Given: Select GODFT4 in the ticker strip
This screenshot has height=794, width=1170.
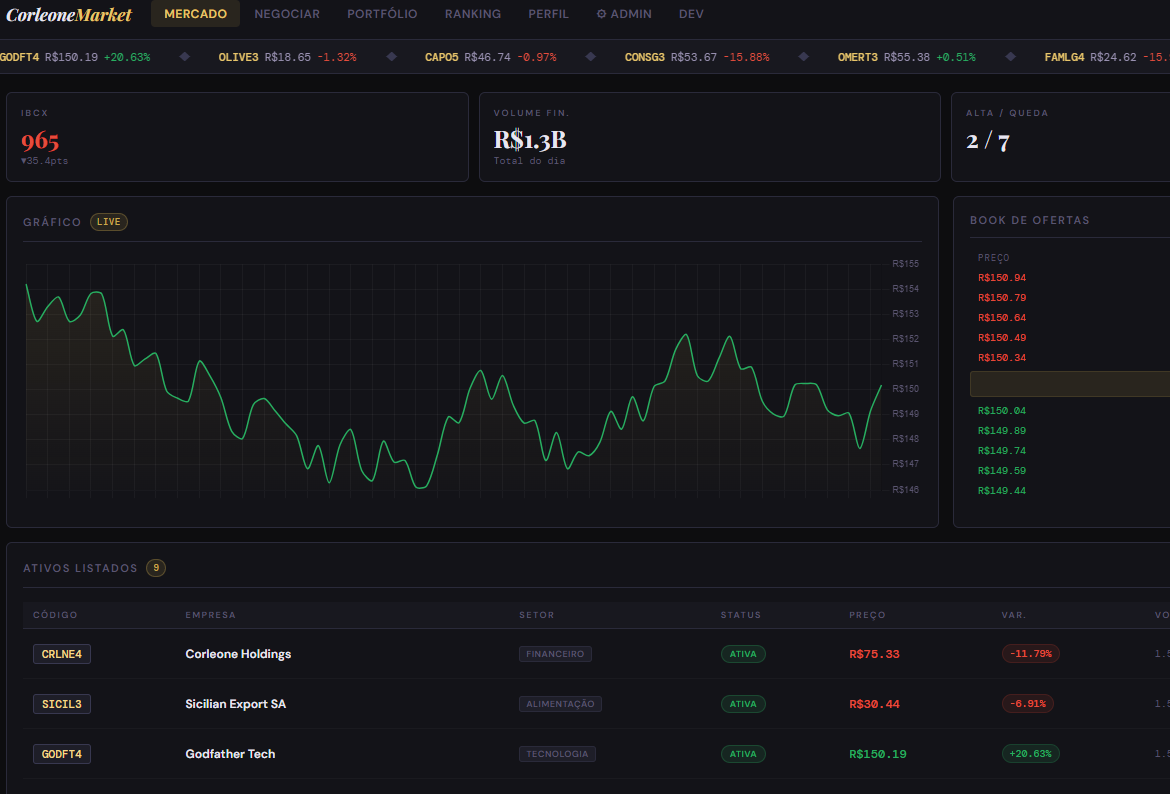Looking at the screenshot, I should pyautogui.click(x=19, y=57).
